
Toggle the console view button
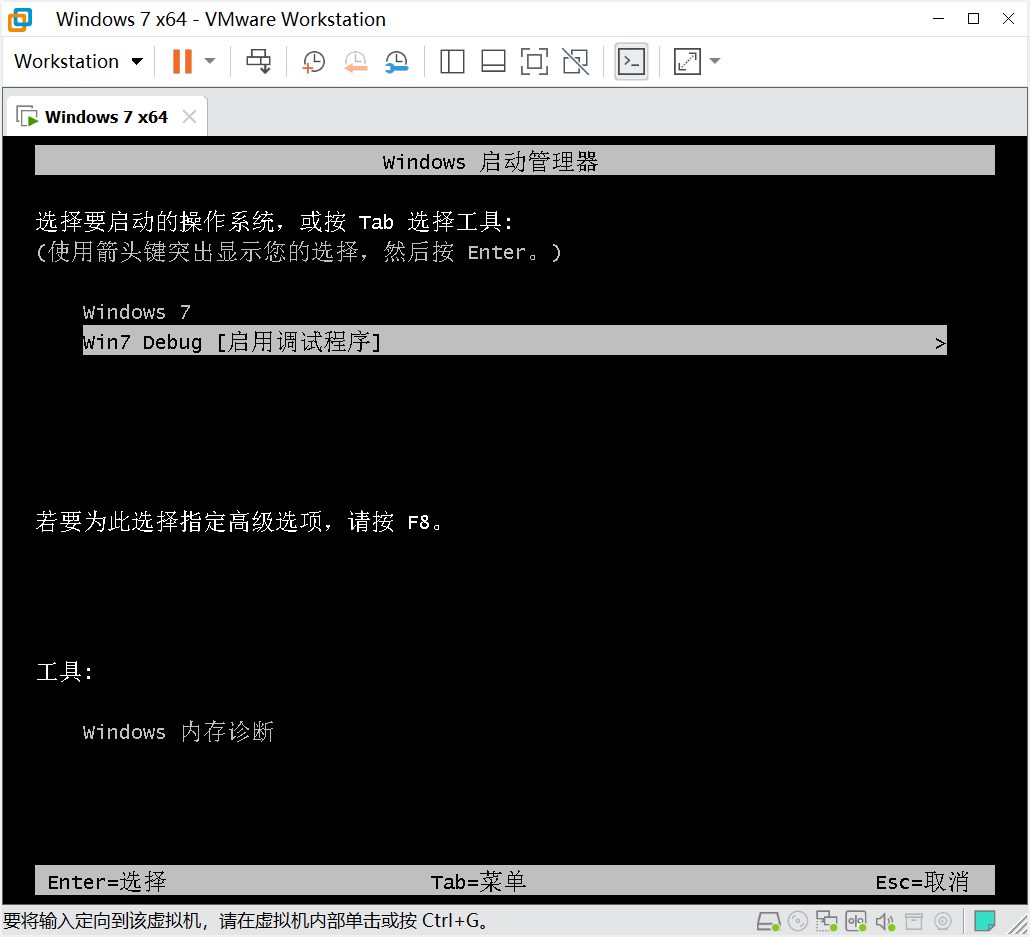[631, 61]
